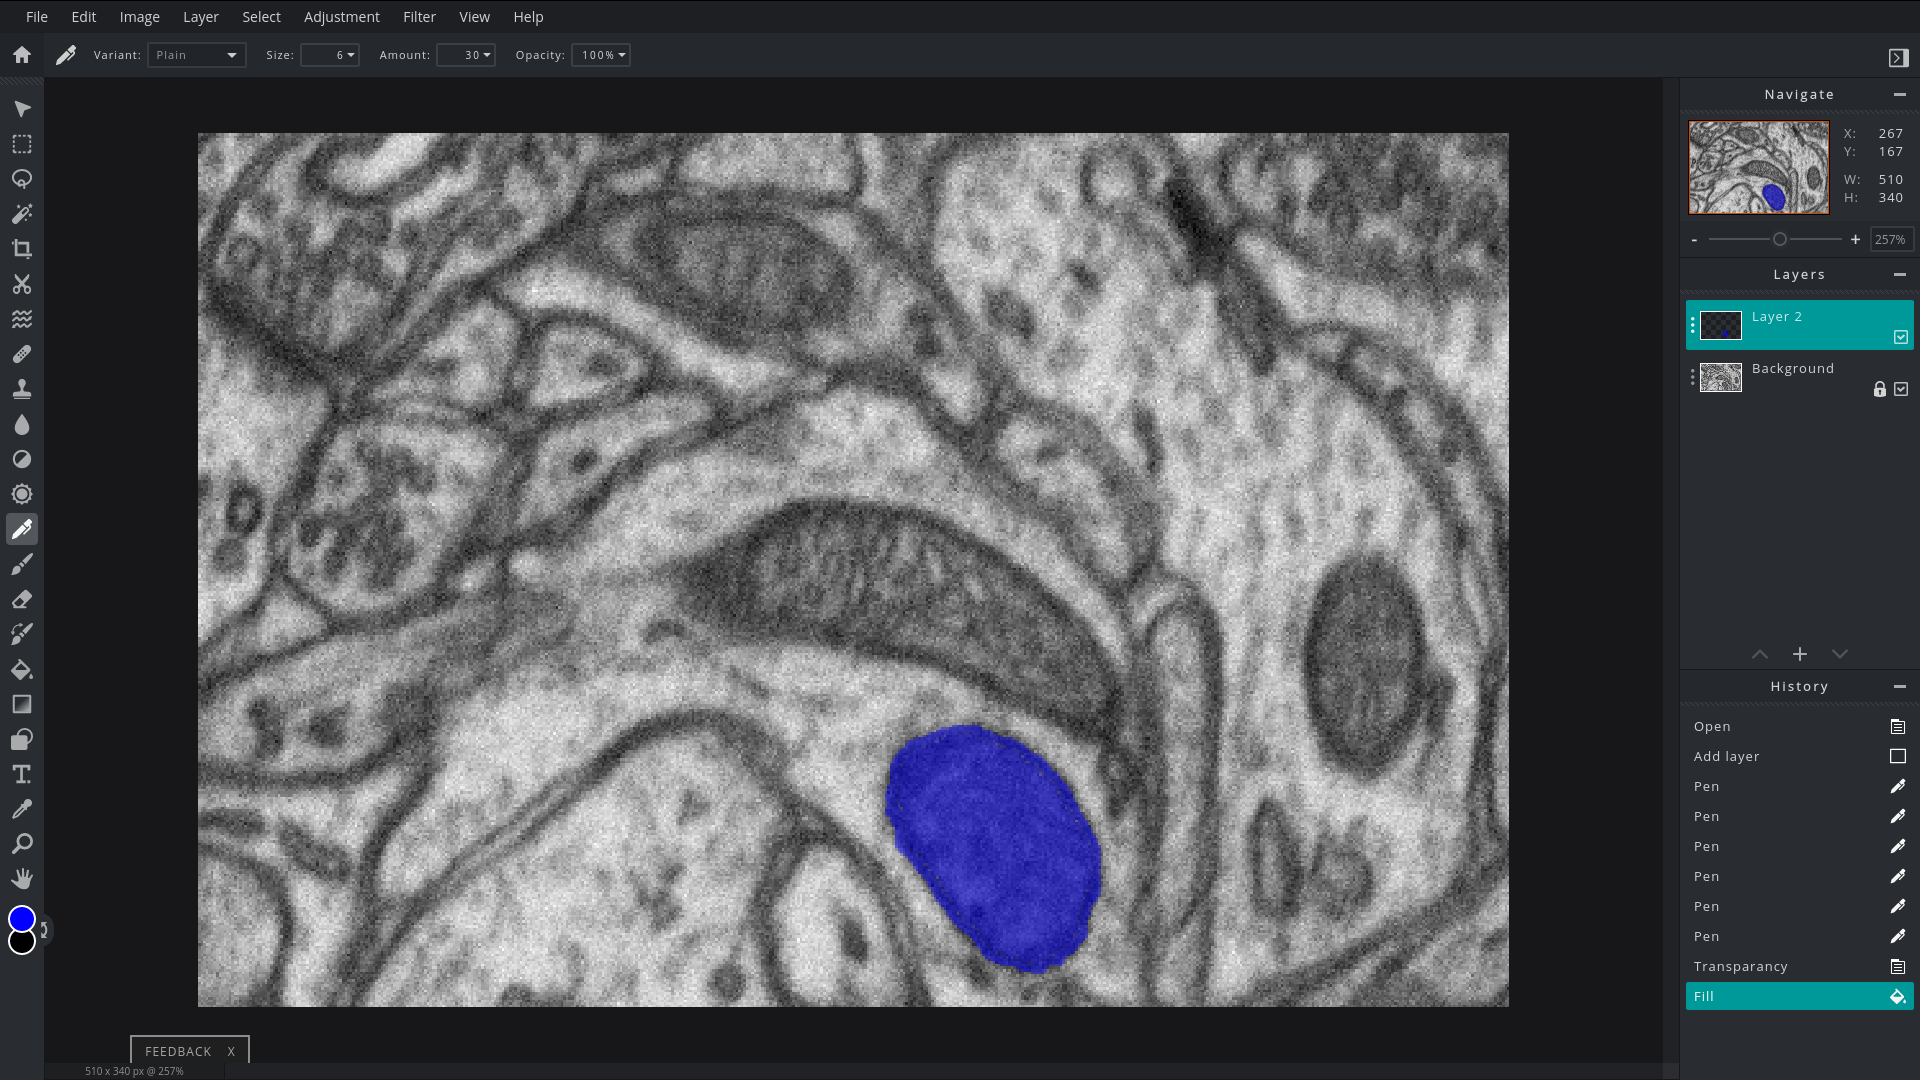Select the Liquify waves tool

pos(22,319)
